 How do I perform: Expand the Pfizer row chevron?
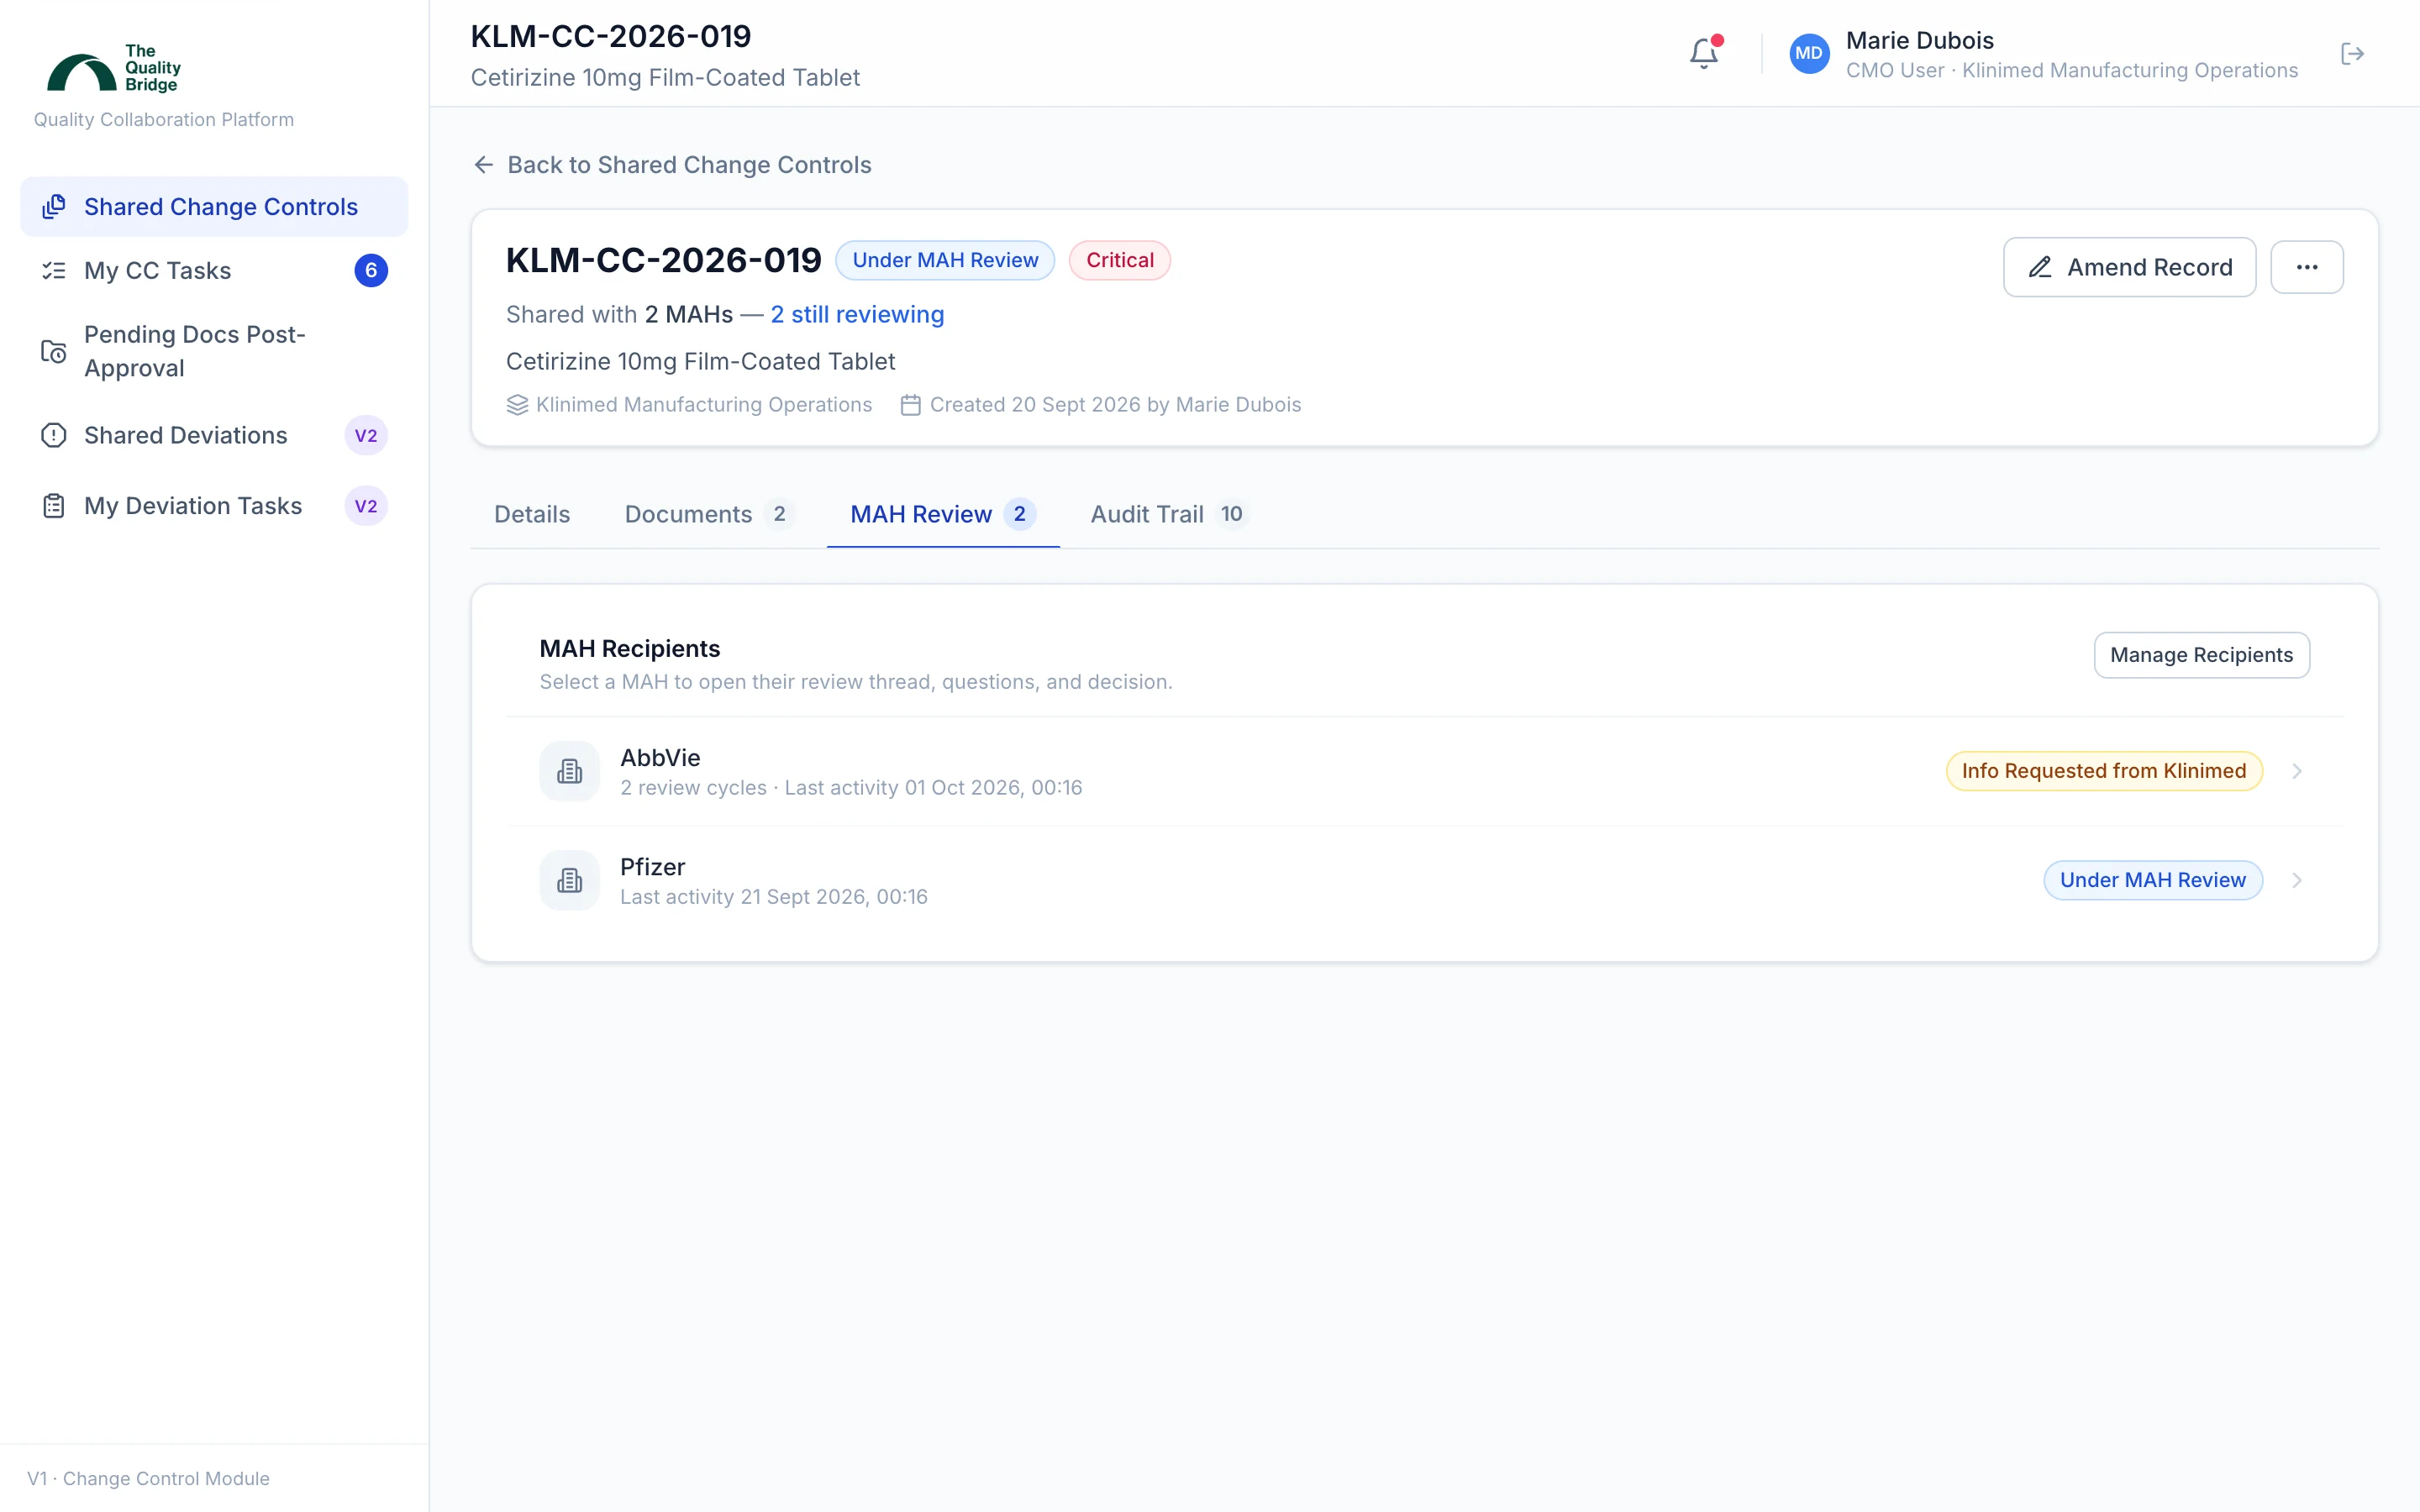coord(2297,880)
